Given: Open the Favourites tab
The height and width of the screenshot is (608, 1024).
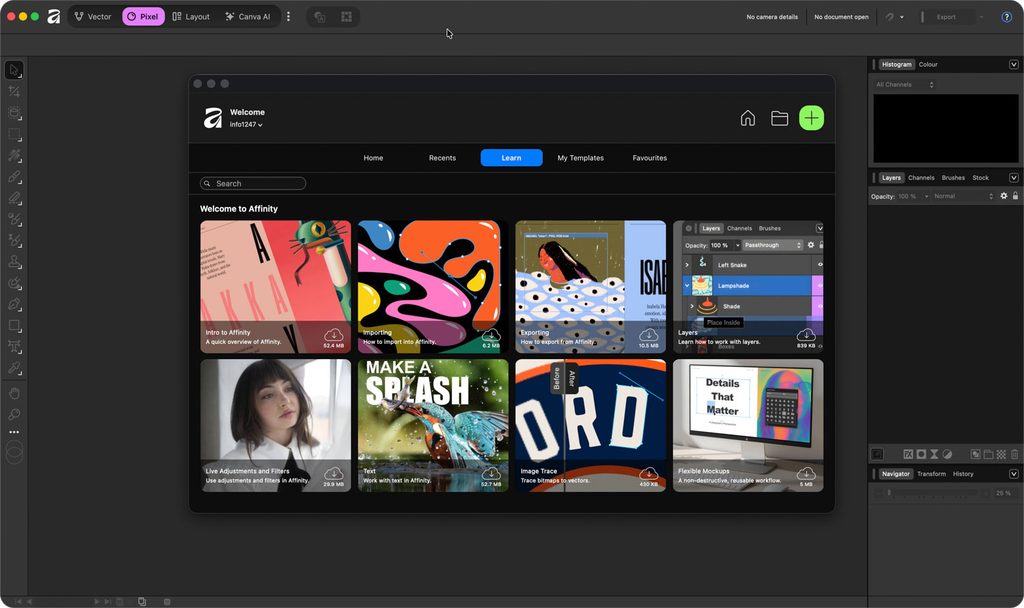Looking at the screenshot, I should coord(650,158).
